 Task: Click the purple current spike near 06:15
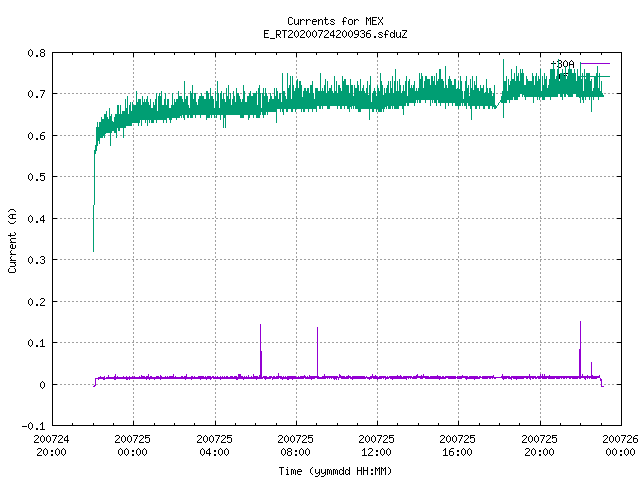pyautogui.click(x=260, y=351)
